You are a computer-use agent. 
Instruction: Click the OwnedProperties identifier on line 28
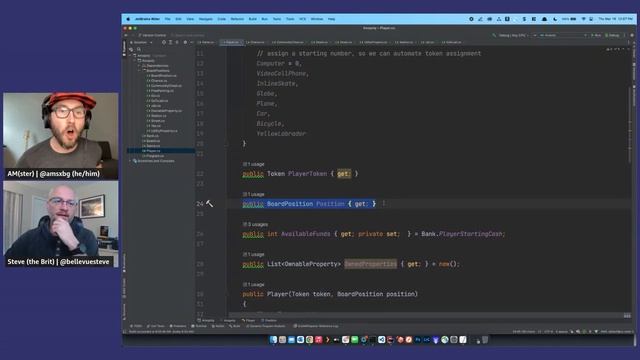[x=370, y=264]
